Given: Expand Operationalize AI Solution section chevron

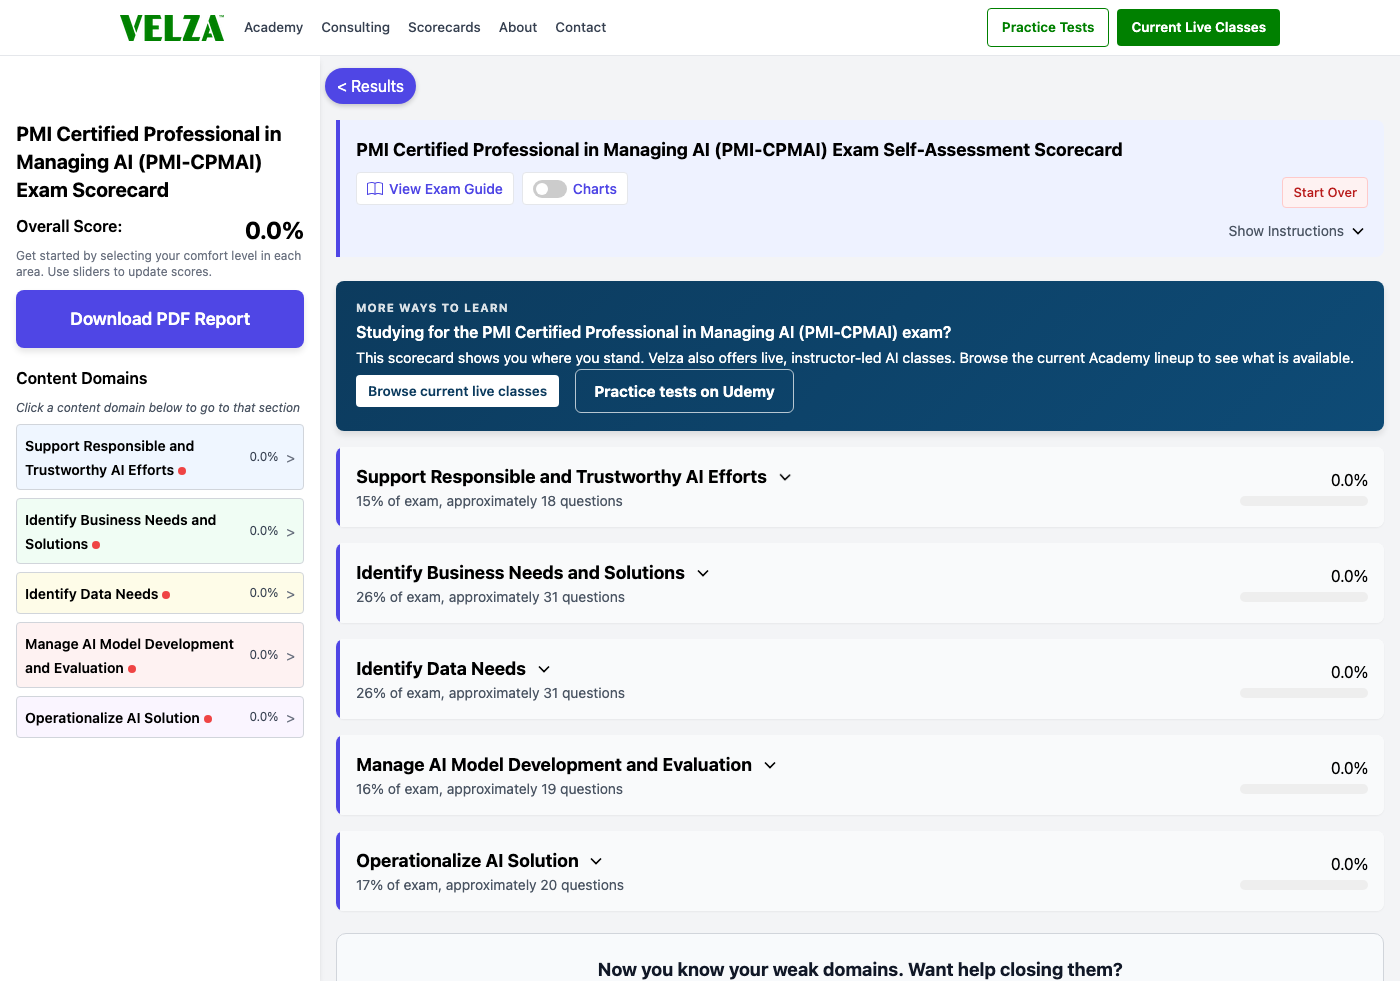Looking at the screenshot, I should point(596,861).
